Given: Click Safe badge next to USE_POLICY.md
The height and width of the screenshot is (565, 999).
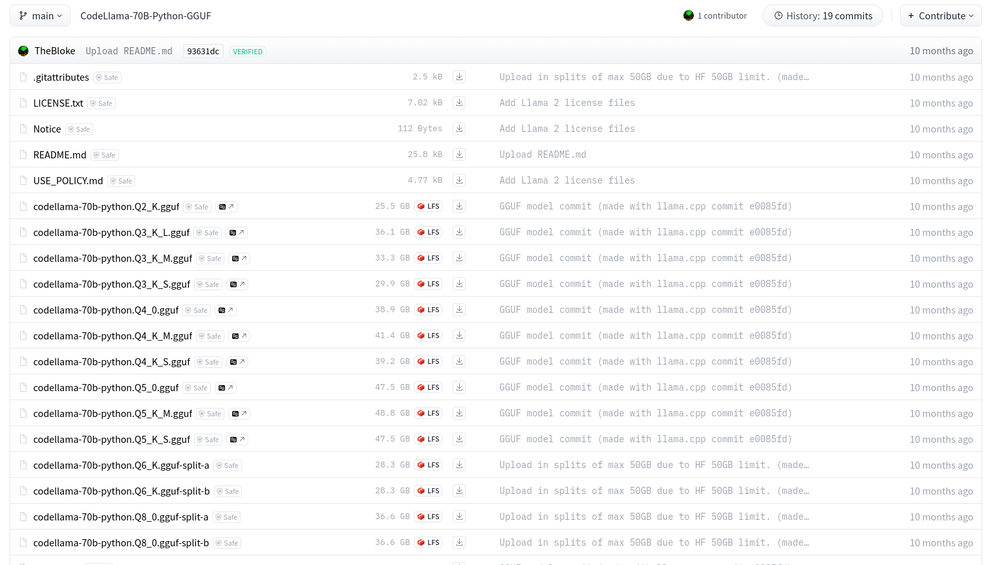Looking at the screenshot, I should (x=120, y=181).
